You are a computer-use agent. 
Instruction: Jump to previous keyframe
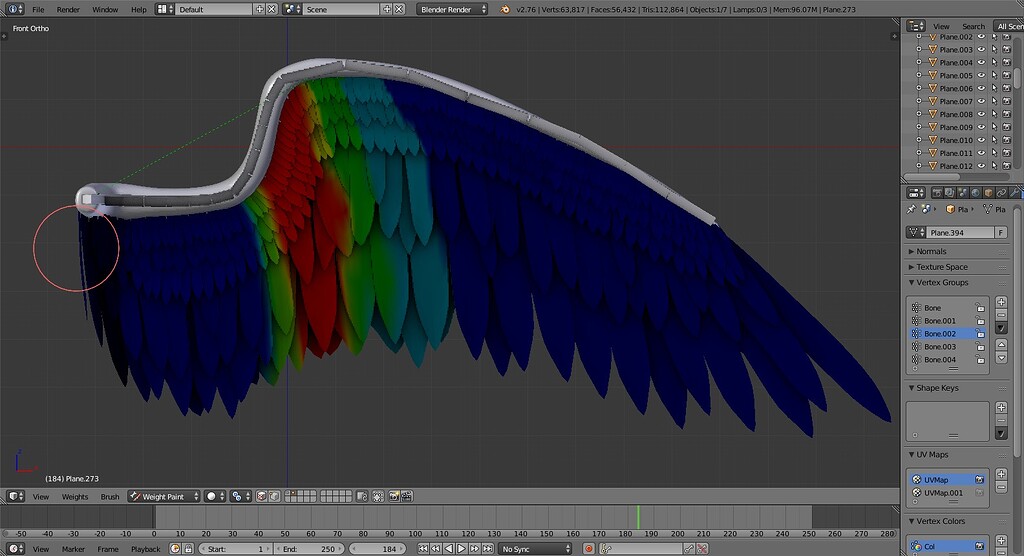436,549
